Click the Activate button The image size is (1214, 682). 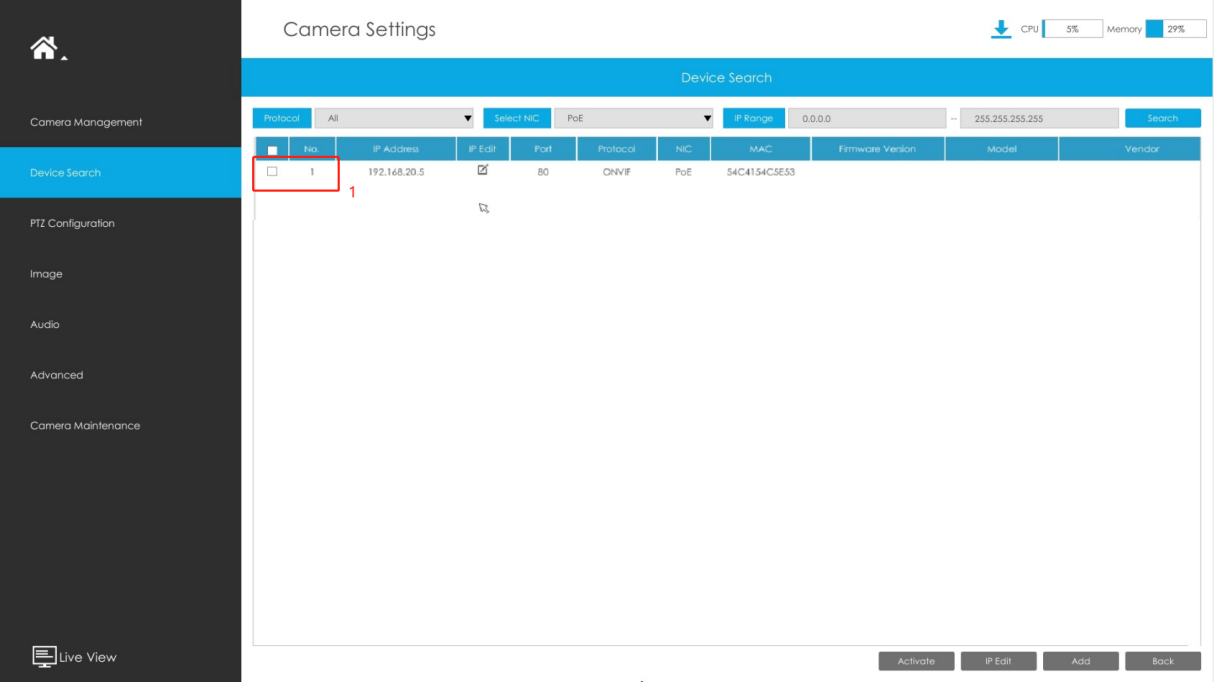click(x=916, y=661)
